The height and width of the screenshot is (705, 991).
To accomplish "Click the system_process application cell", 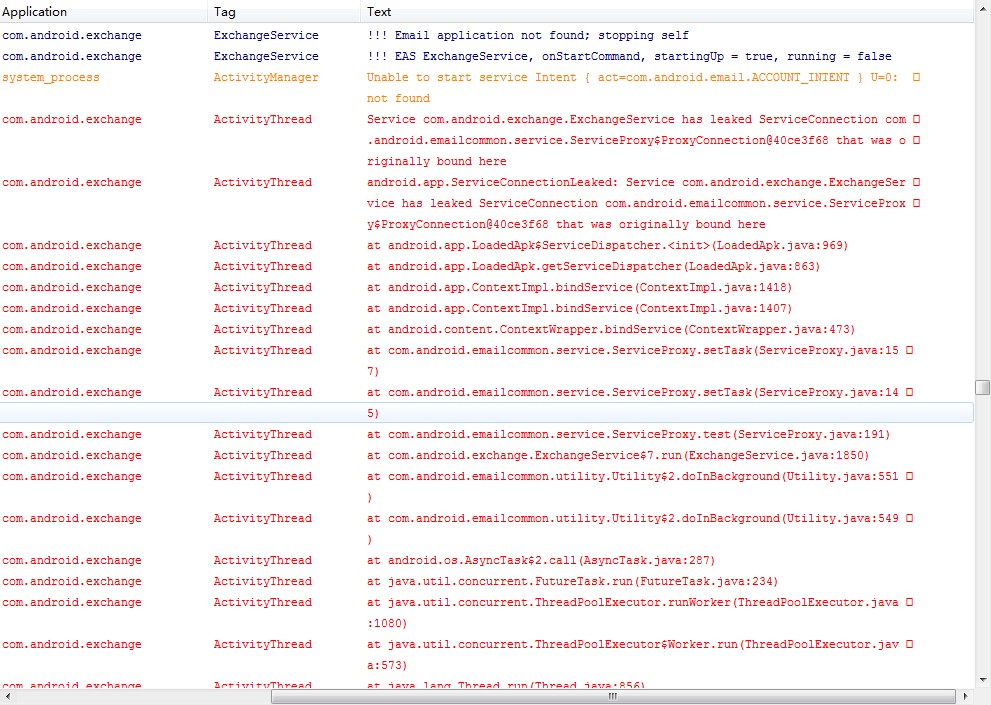I will [x=51, y=77].
